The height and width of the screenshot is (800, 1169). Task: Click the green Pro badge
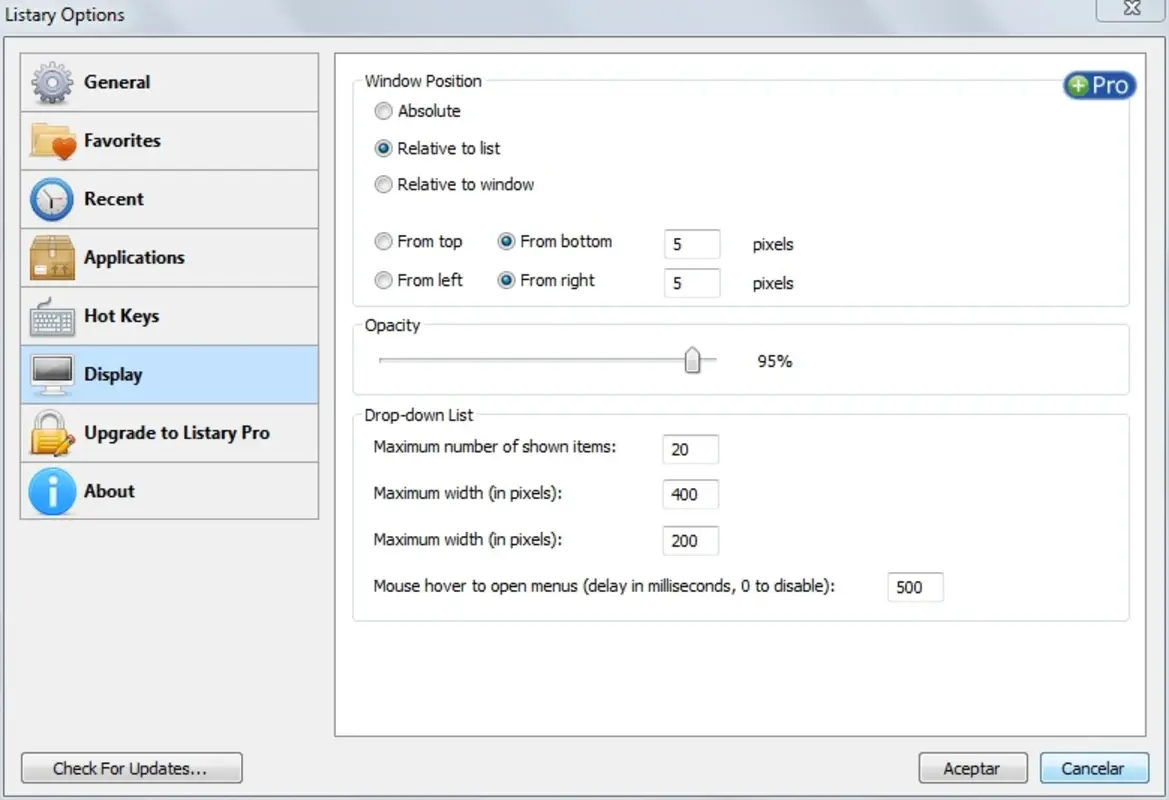coord(1098,85)
